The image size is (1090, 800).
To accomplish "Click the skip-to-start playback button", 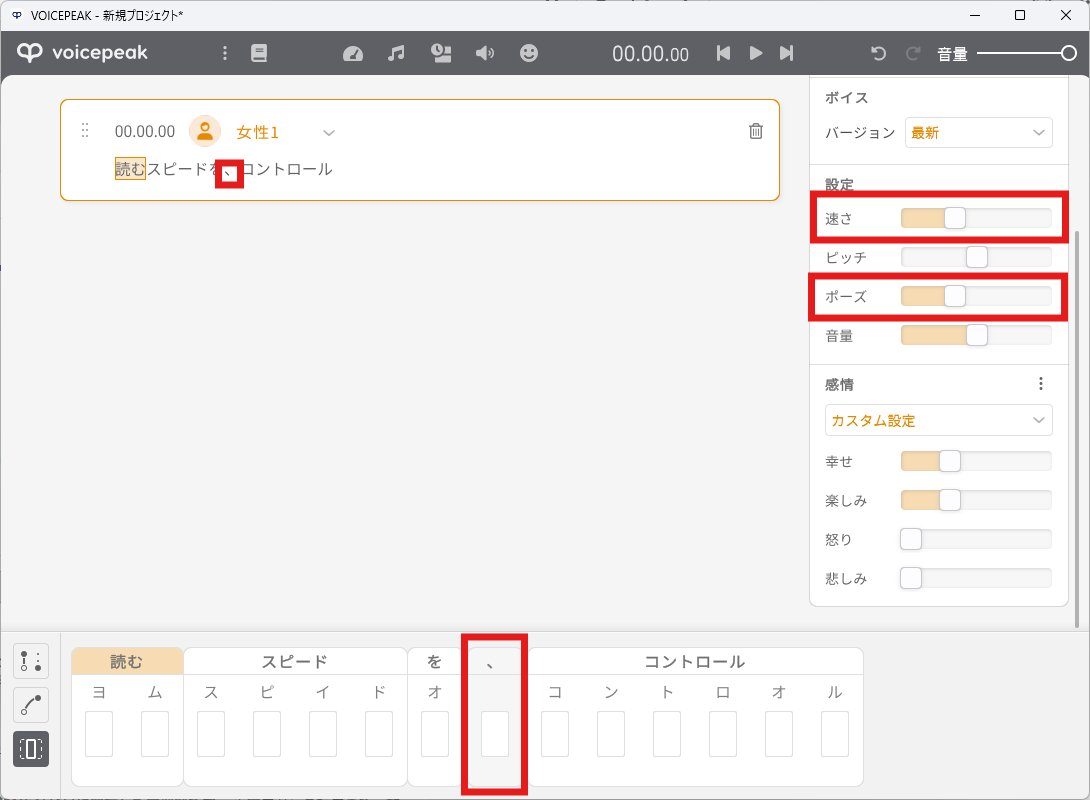I will point(723,54).
